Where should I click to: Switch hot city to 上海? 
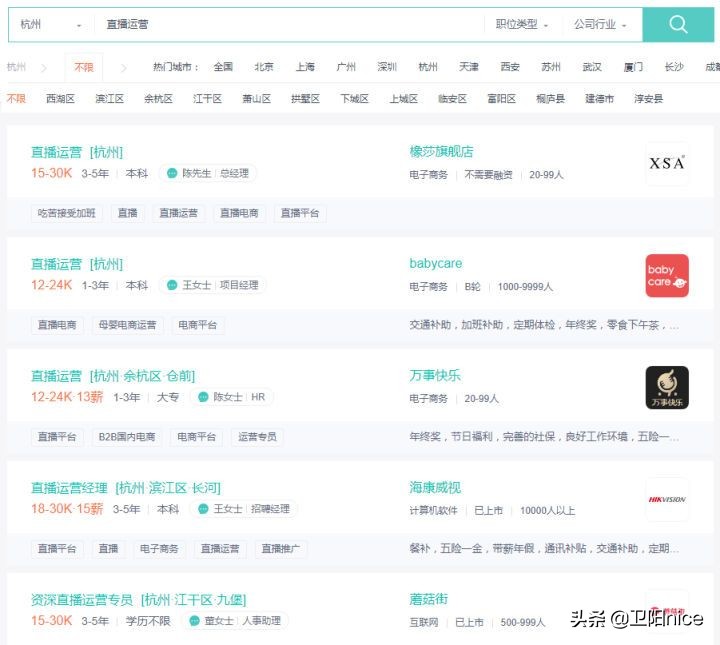305,67
